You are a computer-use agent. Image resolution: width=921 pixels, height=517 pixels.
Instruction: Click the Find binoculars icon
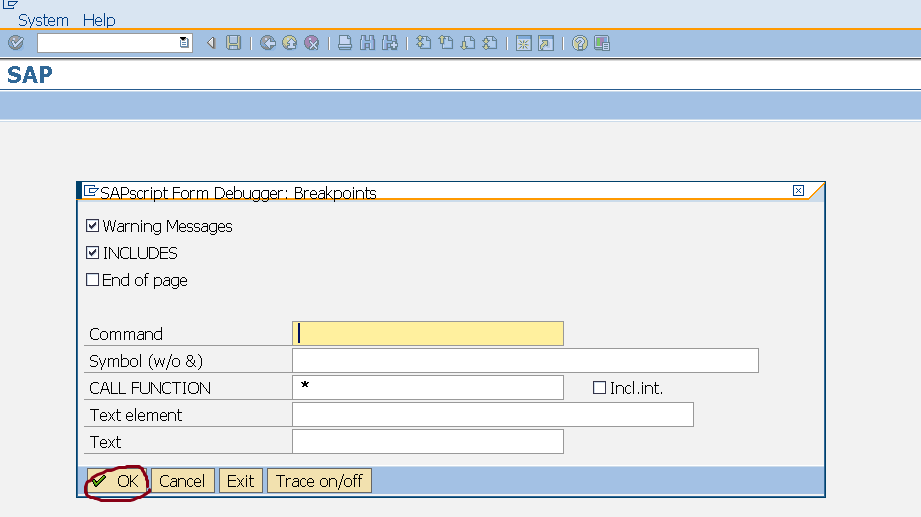(x=368, y=43)
